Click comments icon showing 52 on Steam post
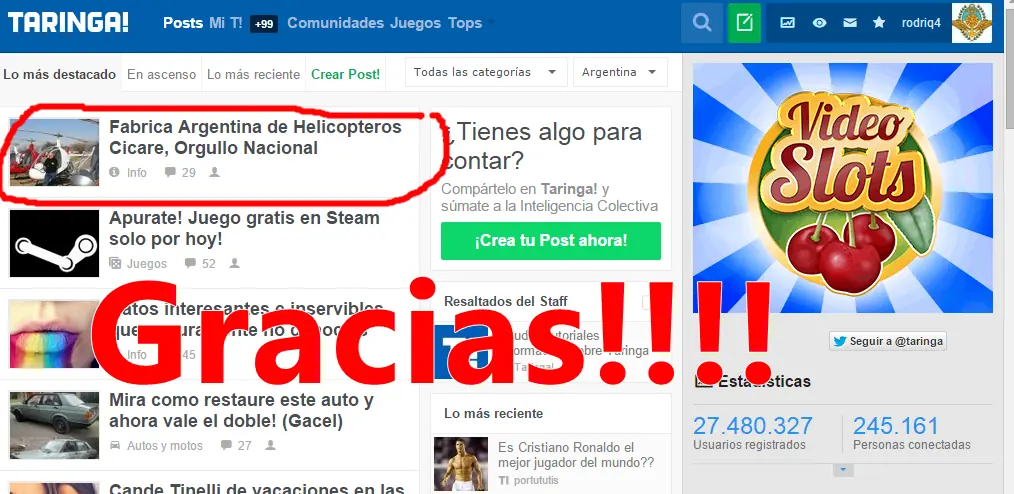This screenshot has width=1014, height=494. [190, 263]
